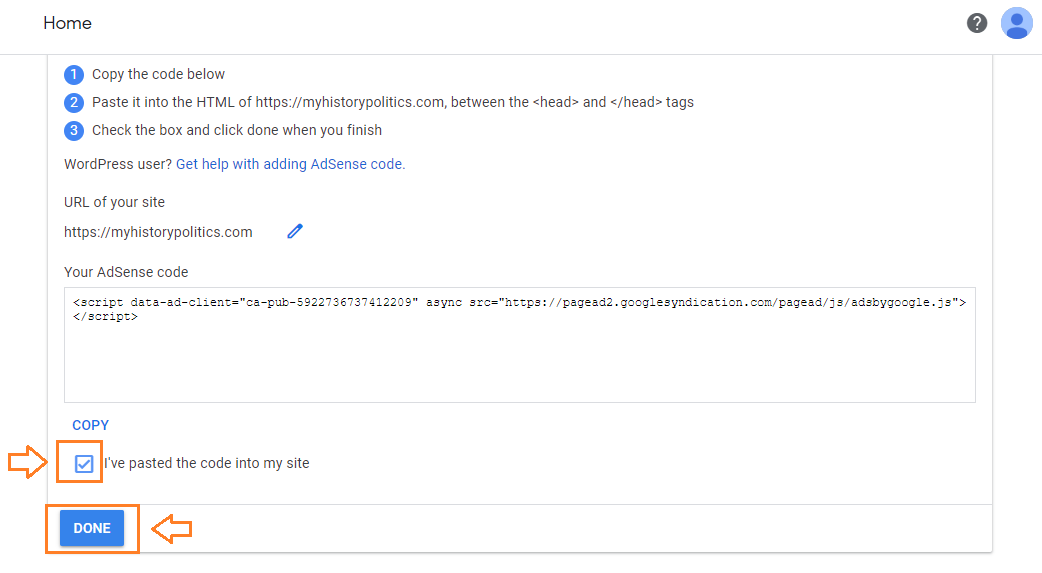Click the step 3 number badge

point(74,130)
